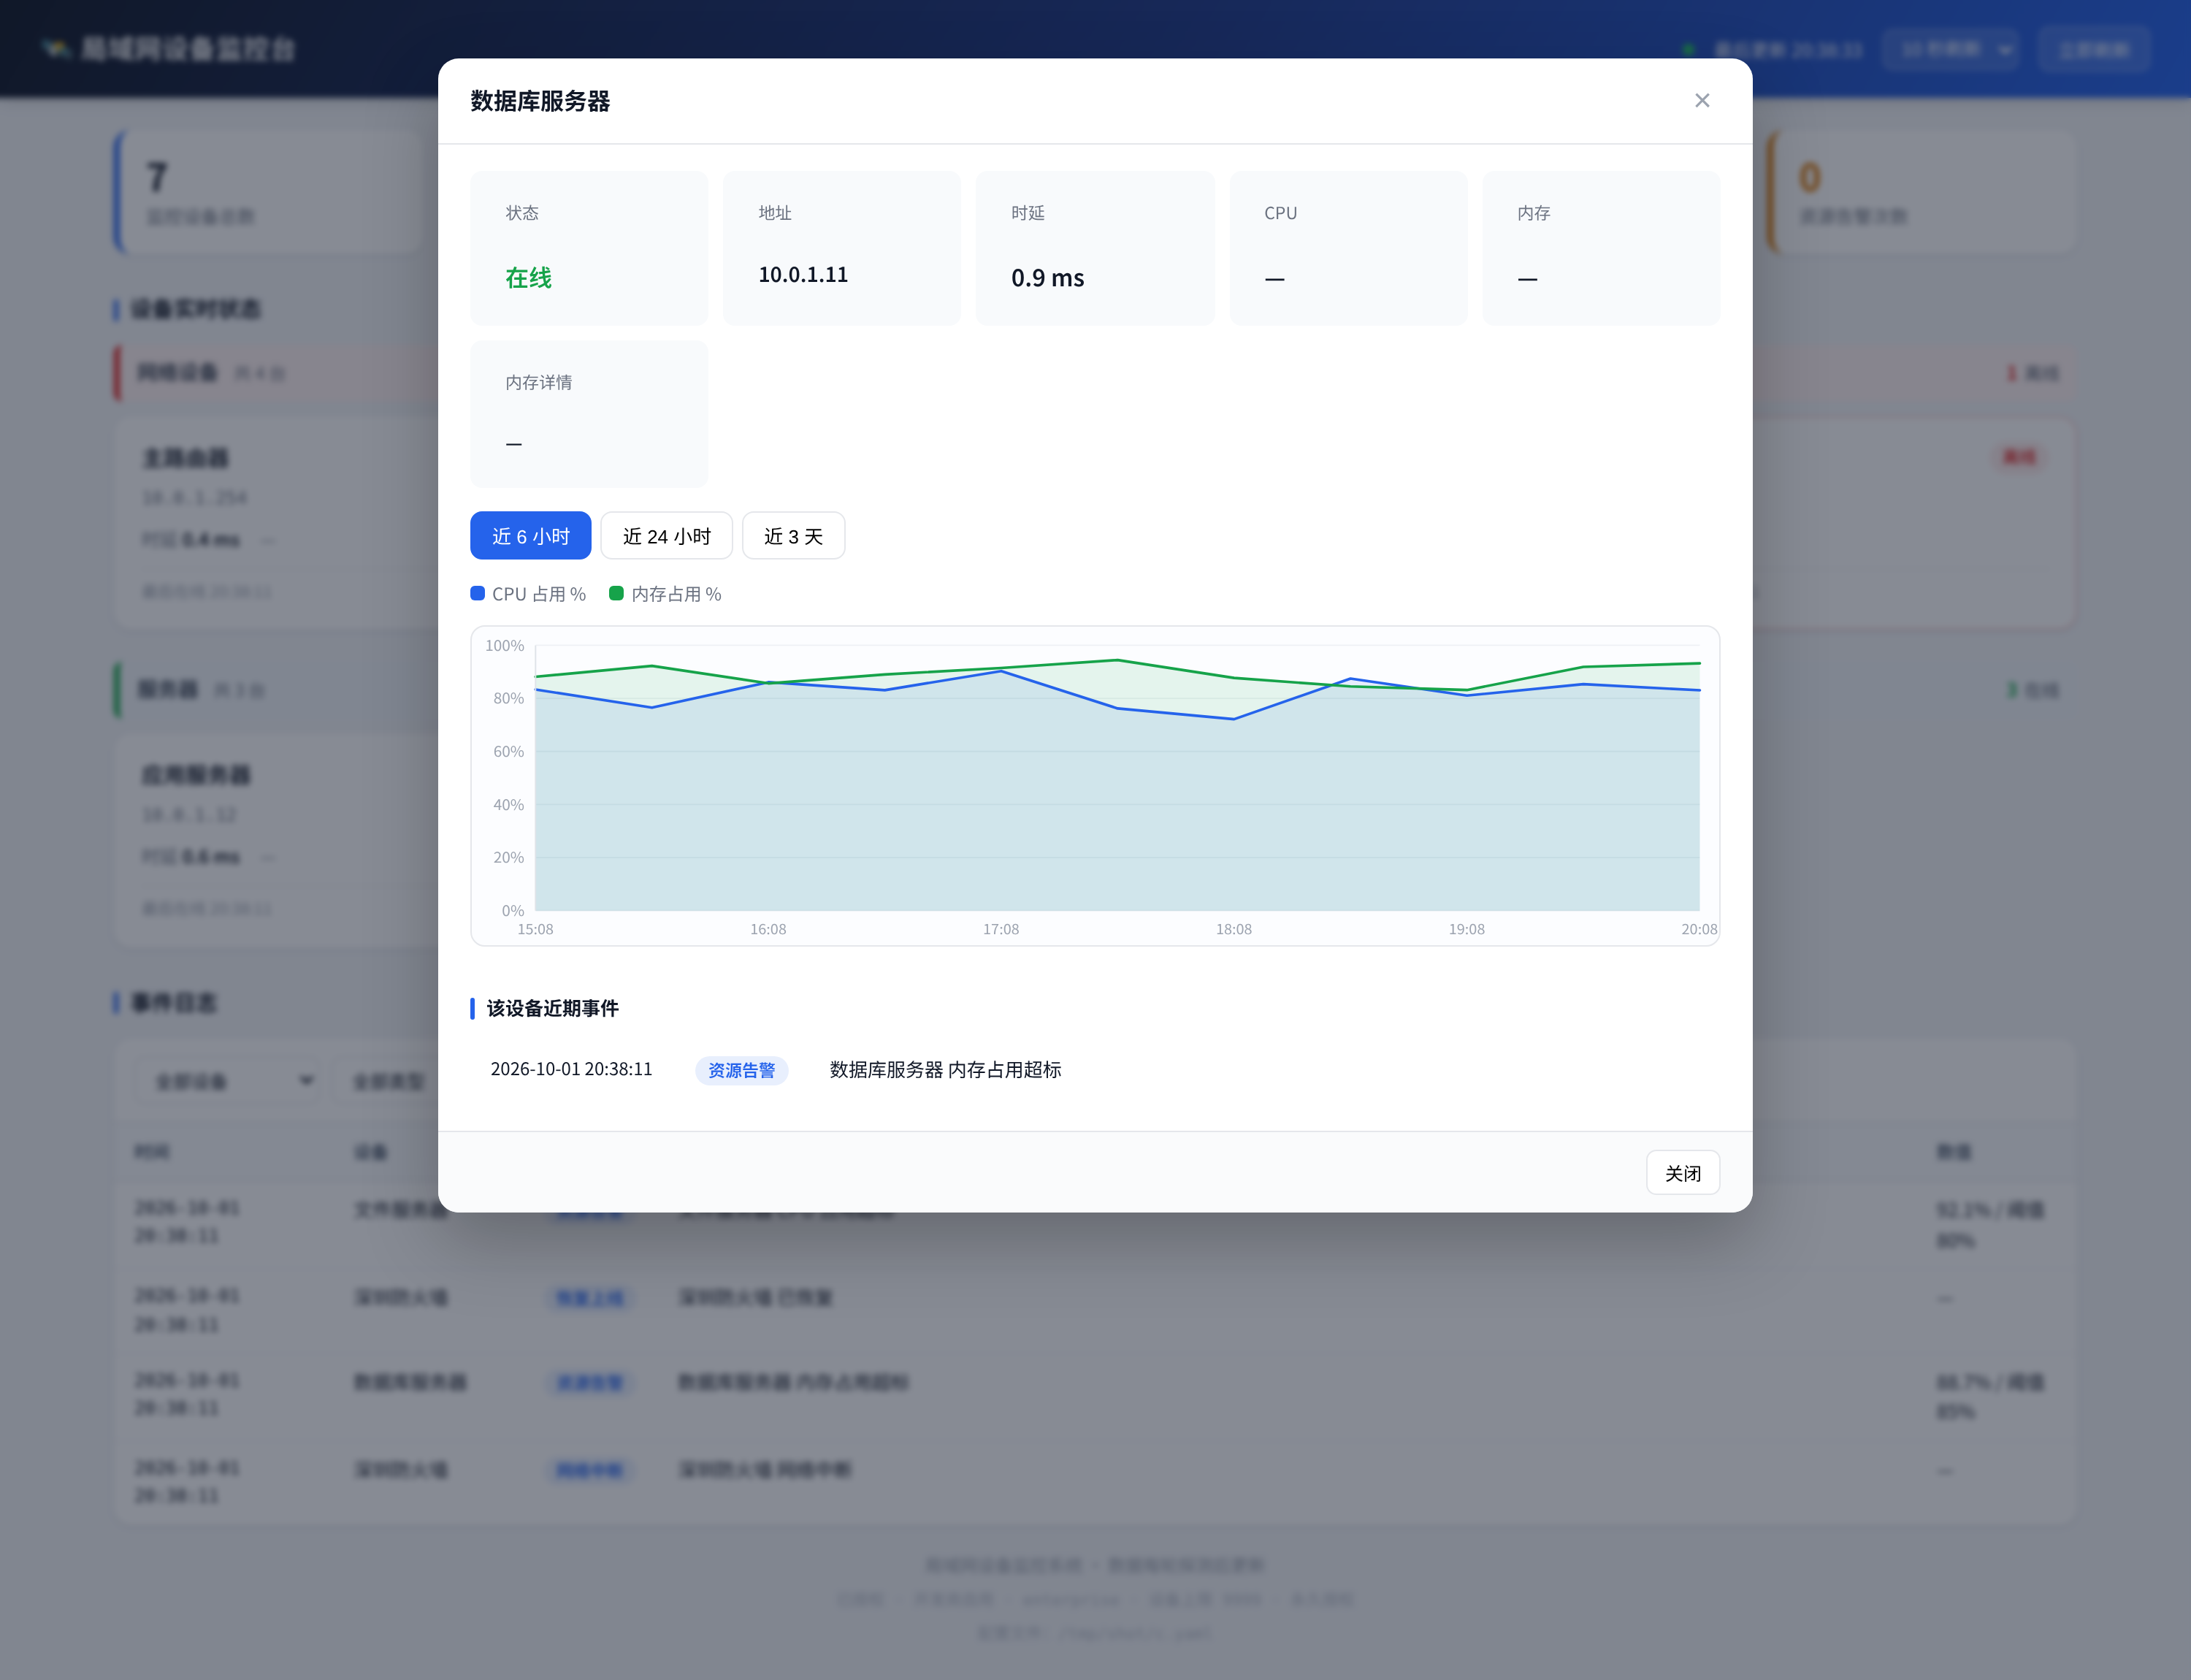Open the 状态 在线 status card
Screen dimensions: 2191x1680
[x=589, y=247]
